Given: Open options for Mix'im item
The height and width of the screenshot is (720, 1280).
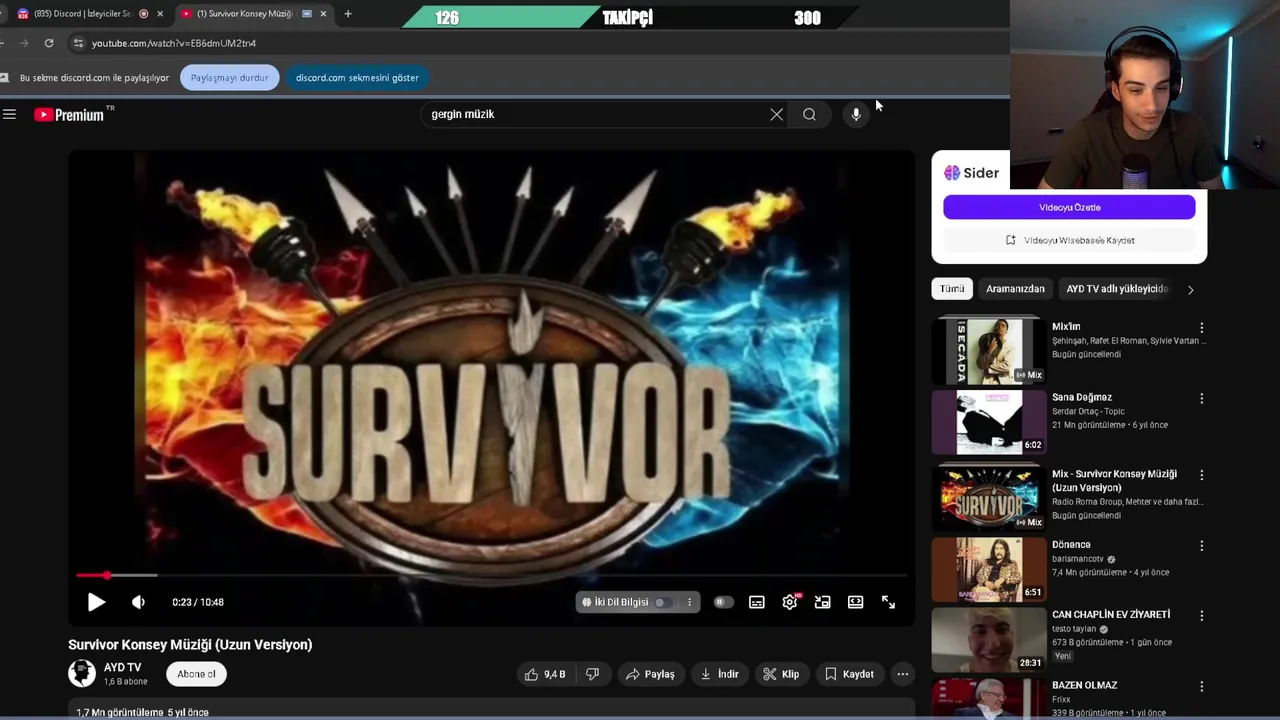Looking at the screenshot, I should point(1202,328).
